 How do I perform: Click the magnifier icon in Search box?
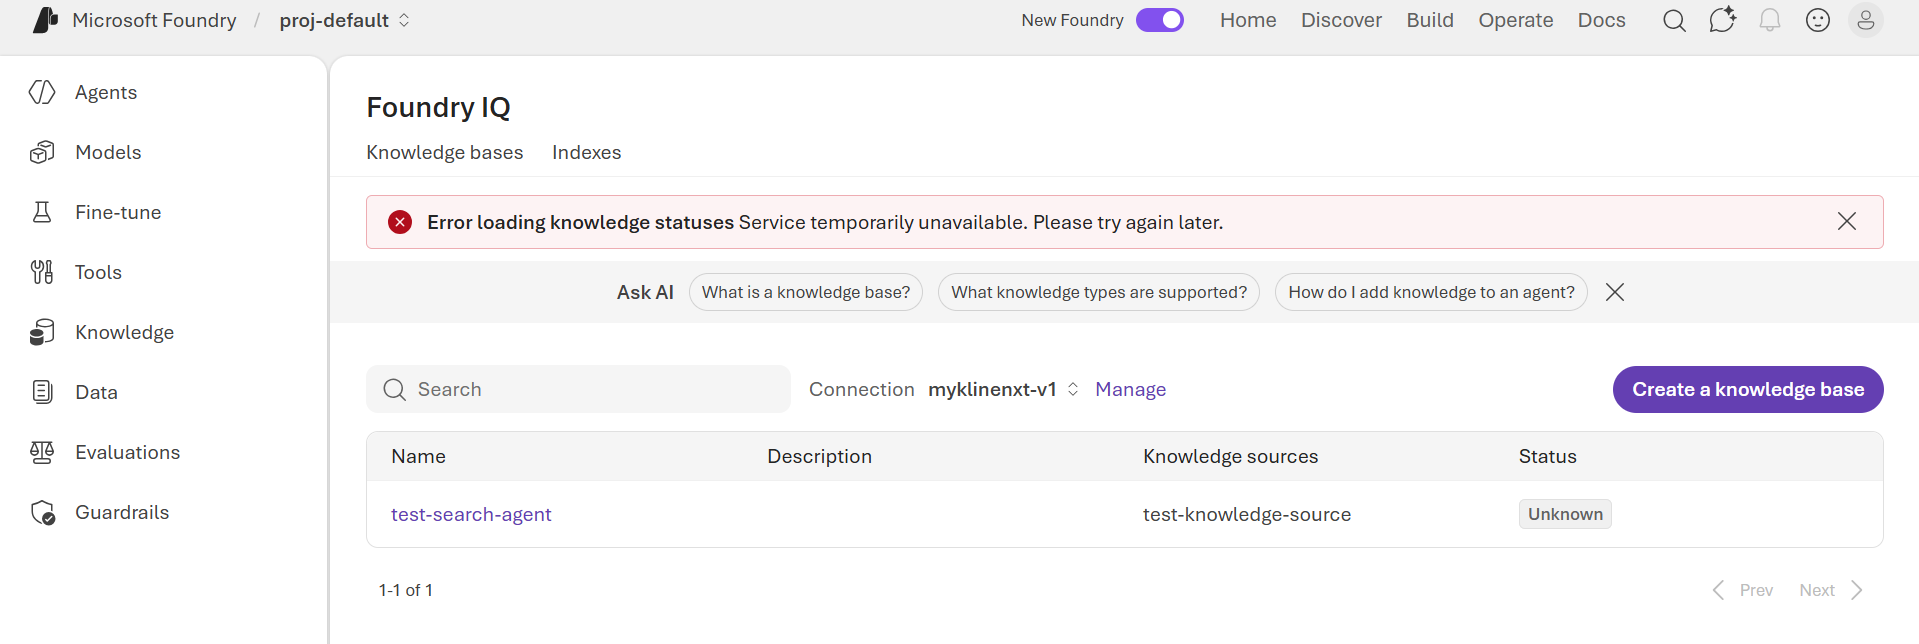click(x=395, y=390)
